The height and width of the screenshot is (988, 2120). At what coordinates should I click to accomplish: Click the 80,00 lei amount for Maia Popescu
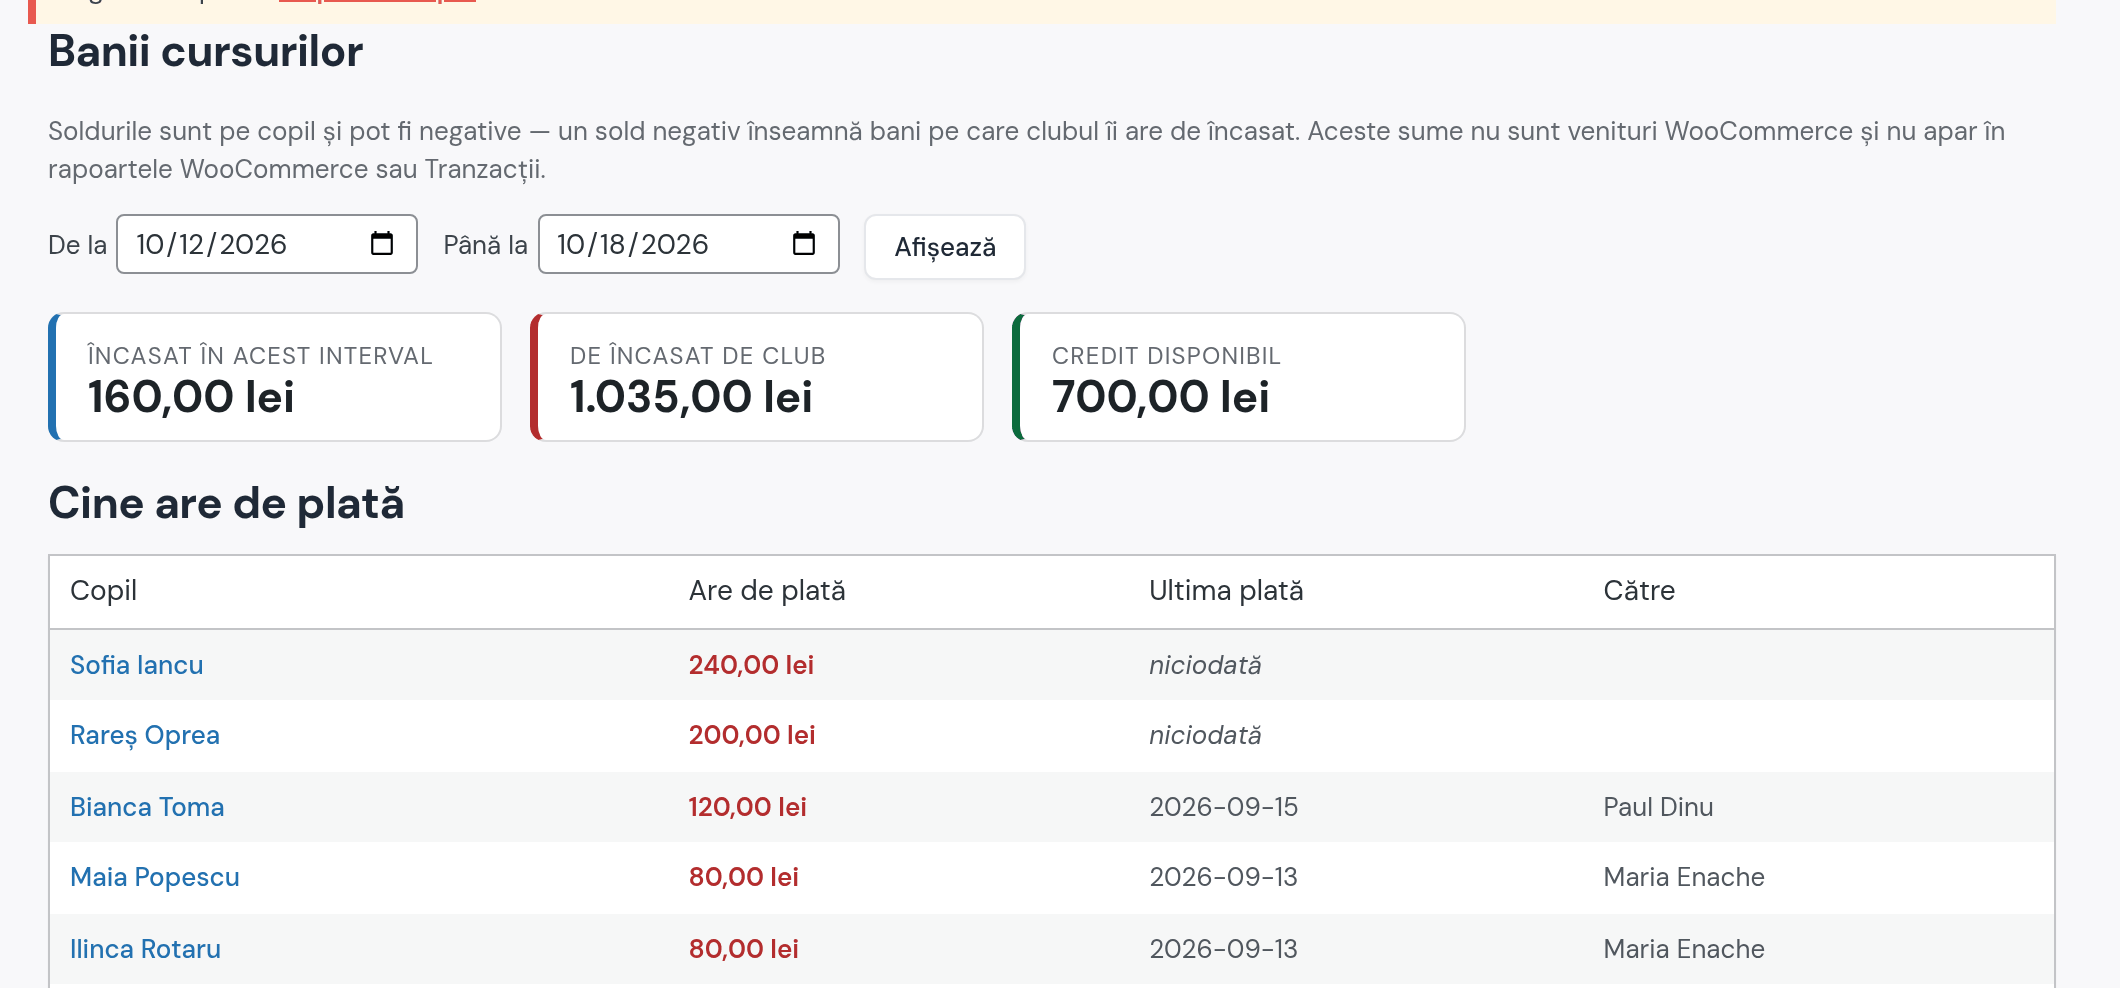click(744, 877)
